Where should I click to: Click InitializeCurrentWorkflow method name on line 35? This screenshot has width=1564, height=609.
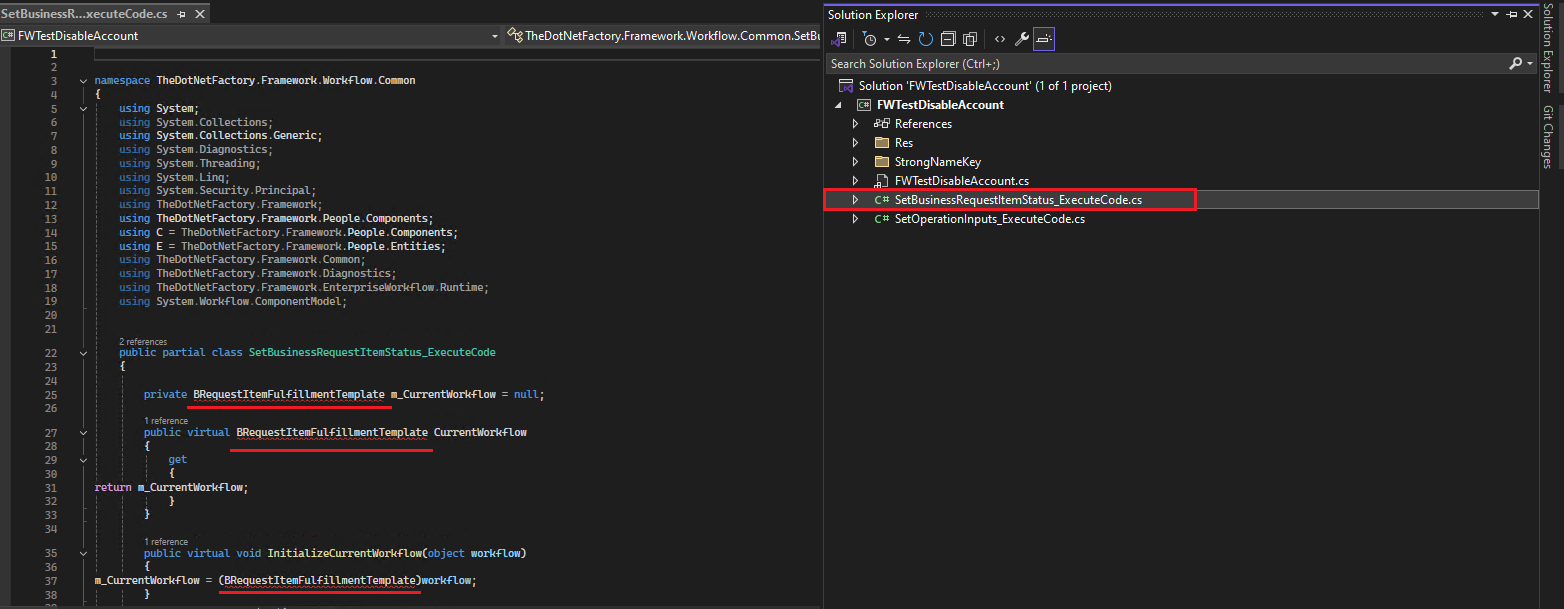[344, 553]
